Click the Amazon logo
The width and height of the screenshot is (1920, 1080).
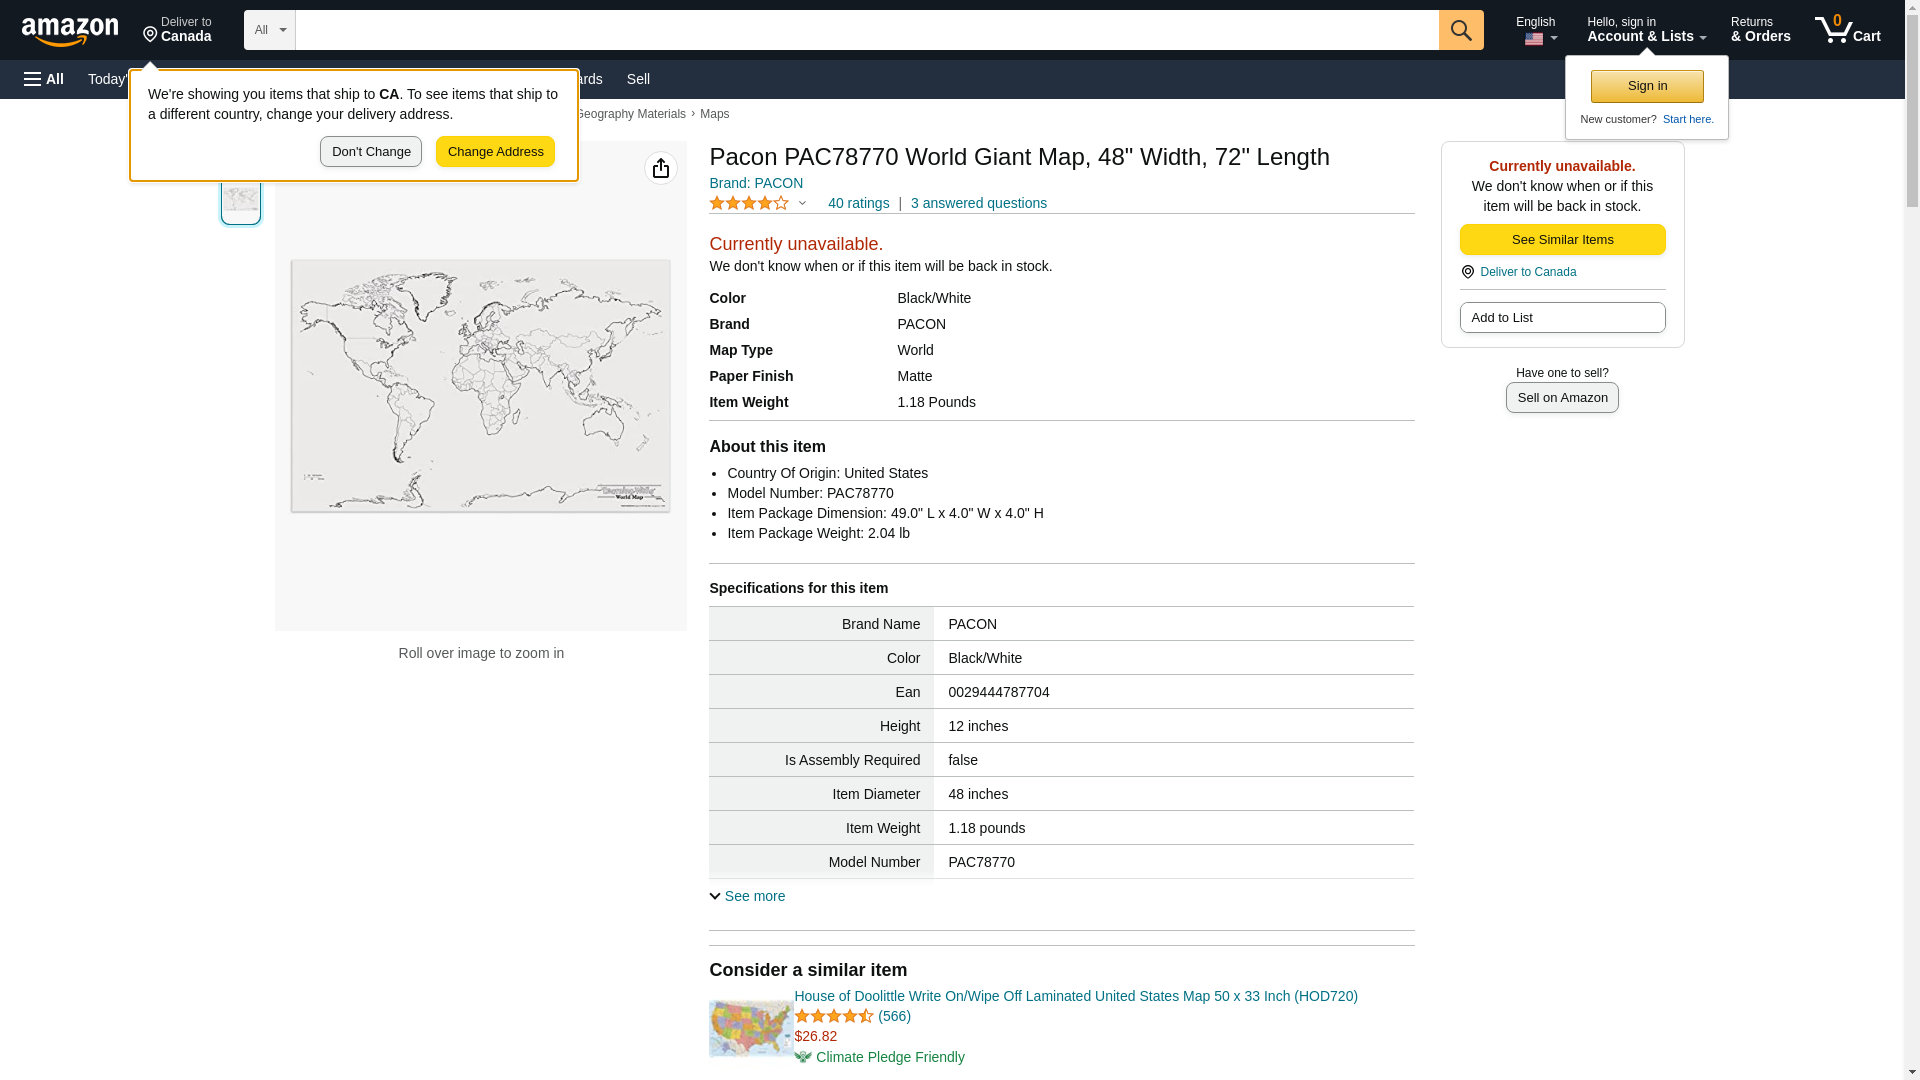tap(70, 30)
